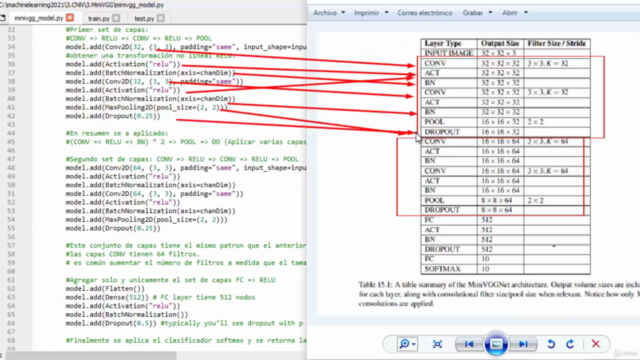Screen dimensions: 640x360
Task: Click the "Layer Type" table header
Action: [443, 43]
